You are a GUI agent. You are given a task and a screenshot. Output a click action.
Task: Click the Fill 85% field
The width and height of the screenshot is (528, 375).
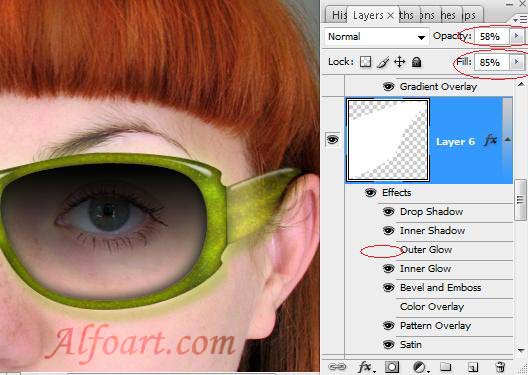point(491,62)
